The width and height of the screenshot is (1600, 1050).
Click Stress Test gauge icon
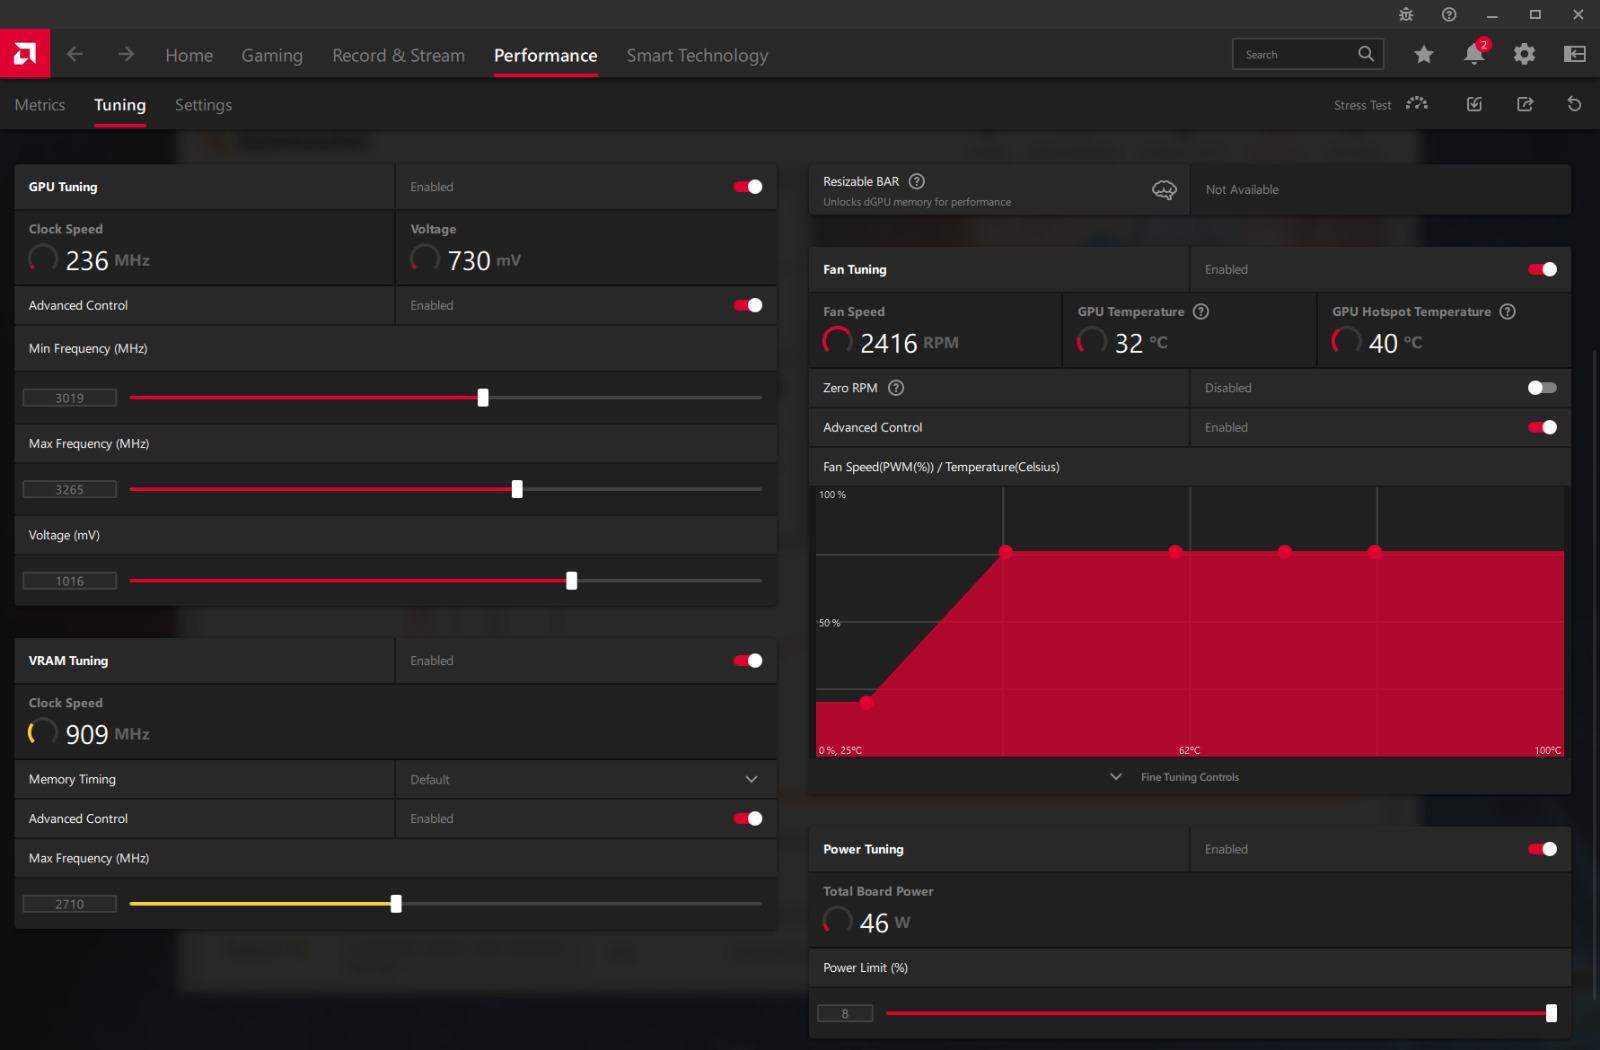pyautogui.click(x=1417, y=104)
